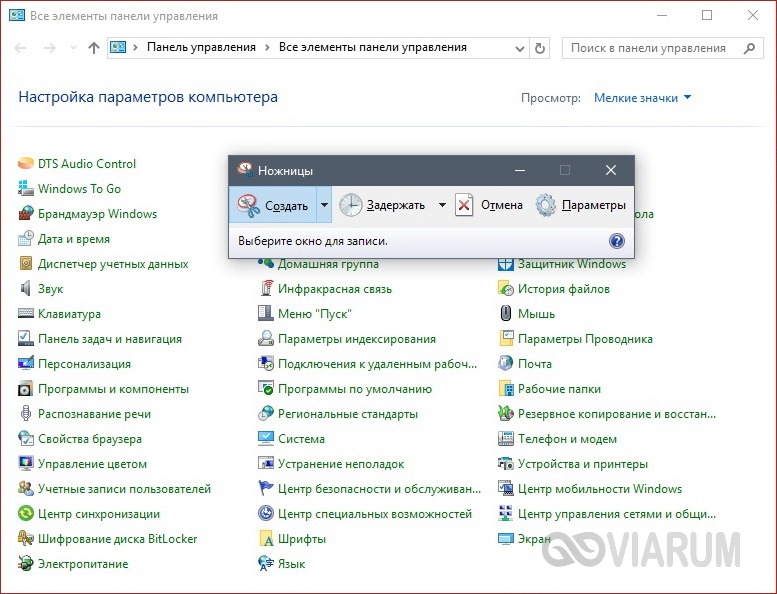The width and height of the screenshot is (777, 594).
Task: Open Распознавание речи microphone icon
Action: tap(26, 414)
